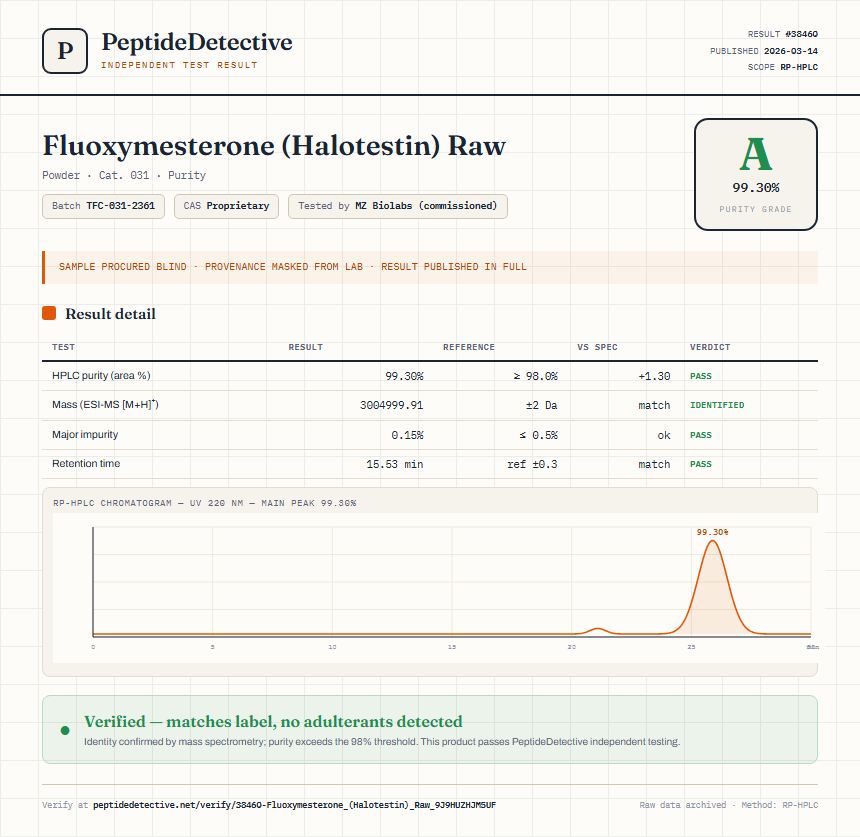Image resolution: width=860 pixels, height=837 pixels.
Task: Click the Fluoxymesterone (Halotestin) Raw heading
Action: pos(274,146)
